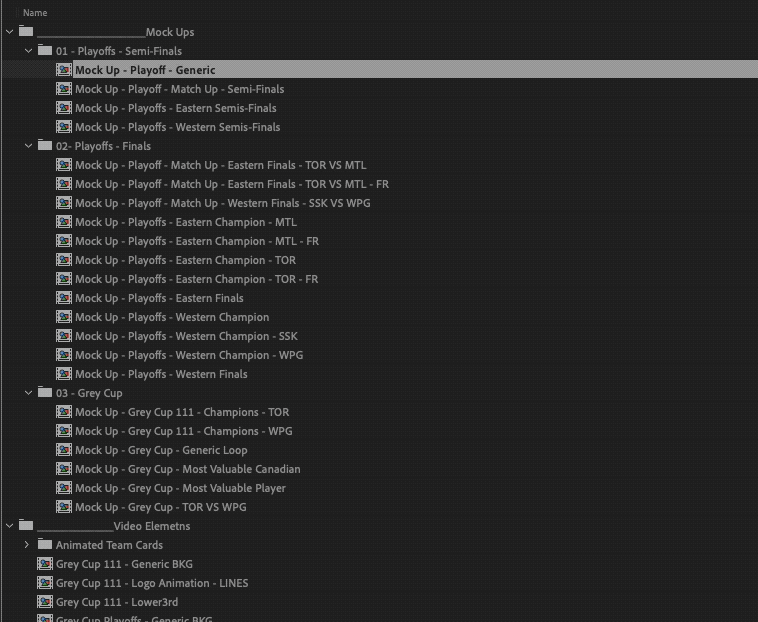Image resolution: width=758 pixels, height=622 pixels.
Task: Select 'Mock Up - Playoffs - Eastern Finals'
Action: [159, 298]
